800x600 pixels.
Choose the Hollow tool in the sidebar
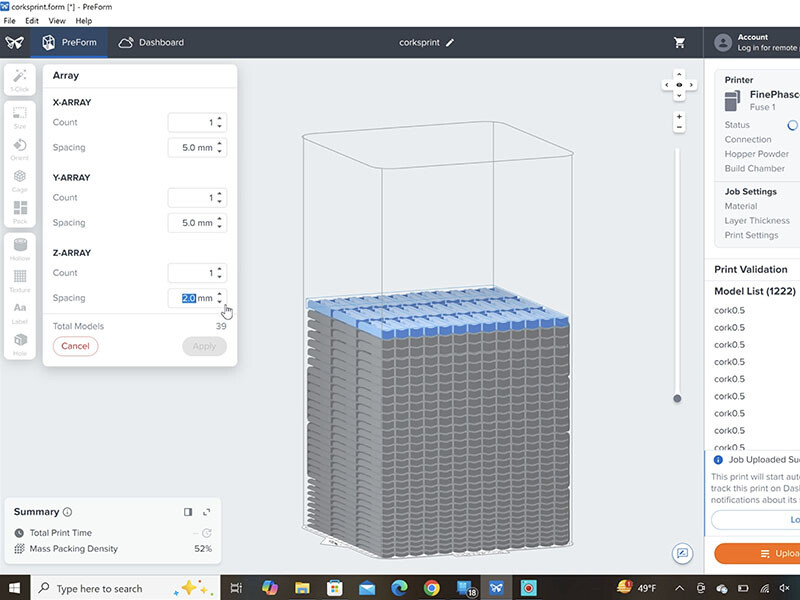tap(20, 250)
